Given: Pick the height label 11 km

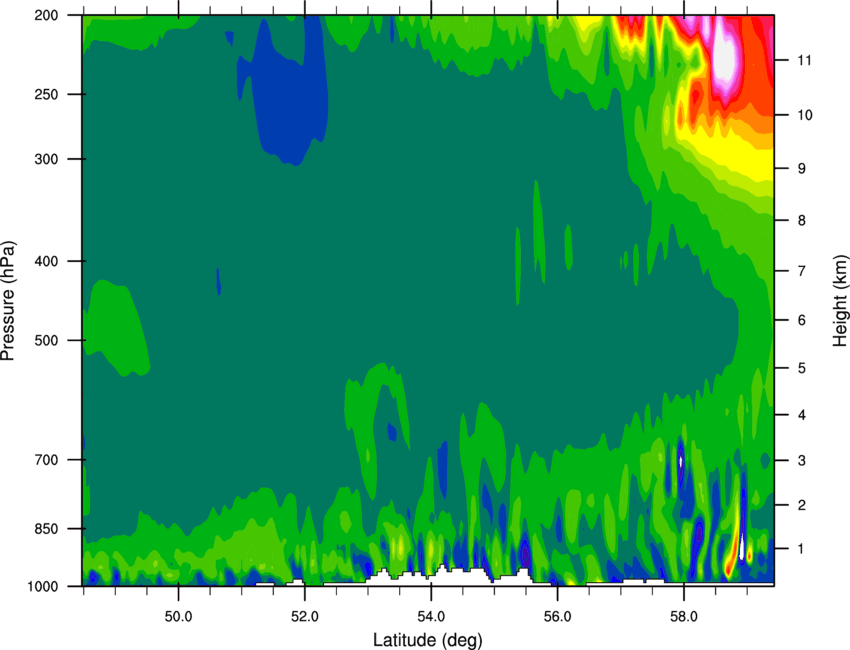Looking at the screenshot, I should [x=804, y=60].
